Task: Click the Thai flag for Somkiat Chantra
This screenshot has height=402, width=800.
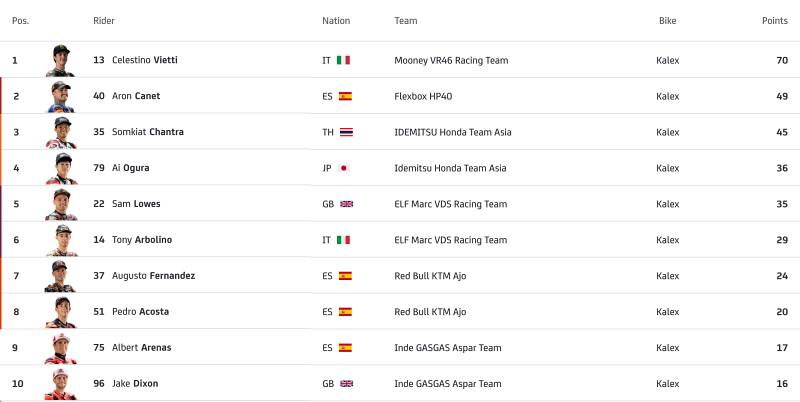Action: tap(346, 132)
